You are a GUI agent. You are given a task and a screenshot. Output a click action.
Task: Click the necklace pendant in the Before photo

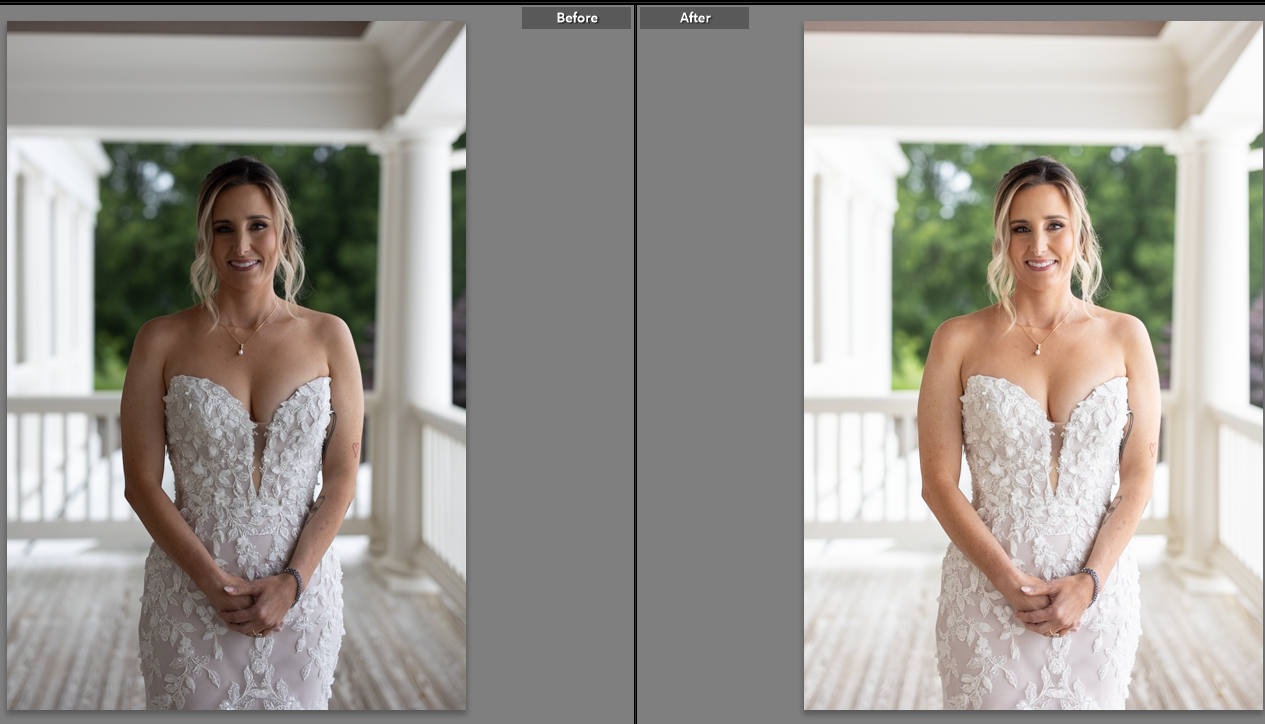tap(239, 349)
